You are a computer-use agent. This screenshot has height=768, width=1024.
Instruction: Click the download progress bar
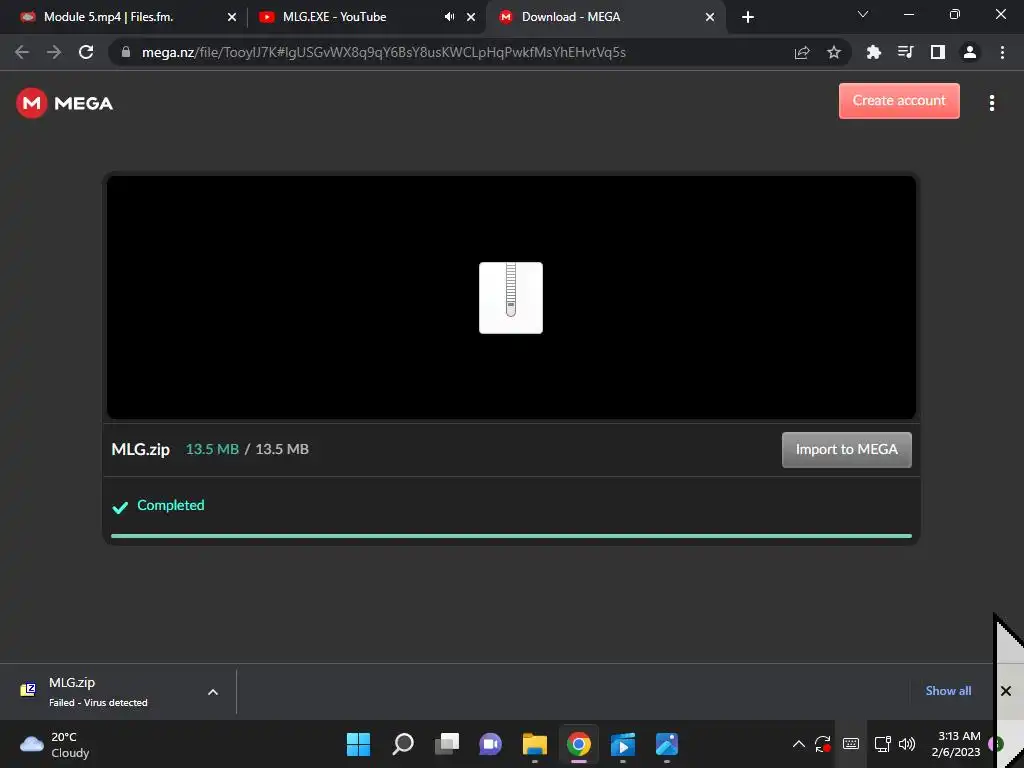(511, 536)
